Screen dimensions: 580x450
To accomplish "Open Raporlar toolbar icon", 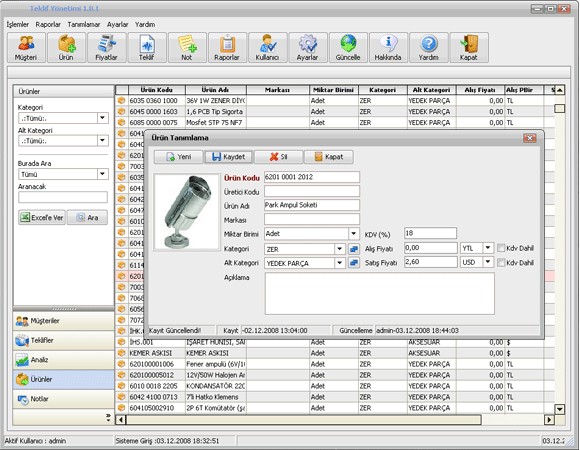I will coord(227,47).
